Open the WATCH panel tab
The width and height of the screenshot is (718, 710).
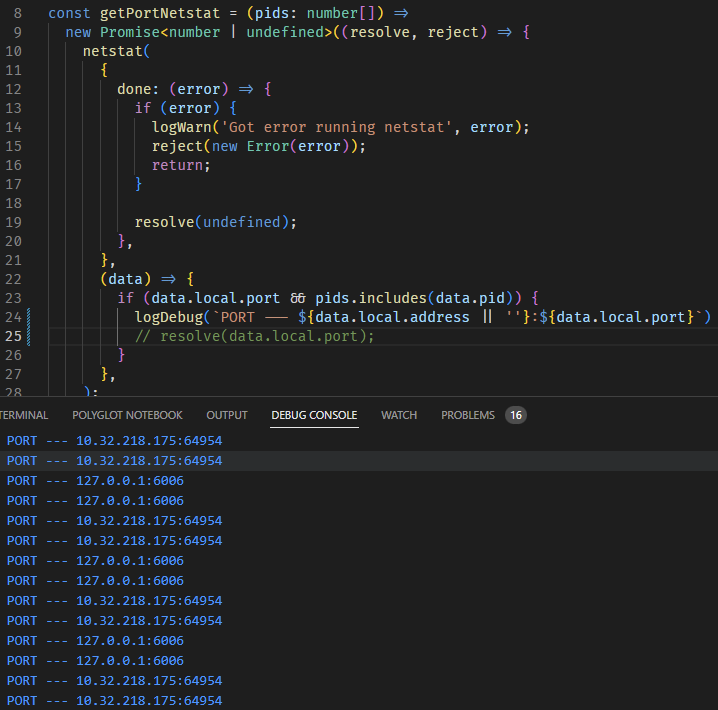(x=399, y=415)
